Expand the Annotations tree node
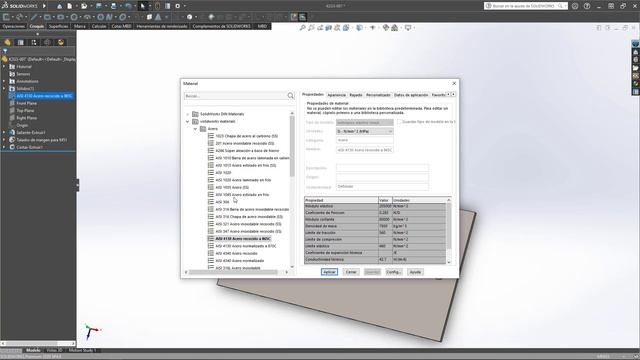This screenshot has height=360, width=640. point(4,81)
